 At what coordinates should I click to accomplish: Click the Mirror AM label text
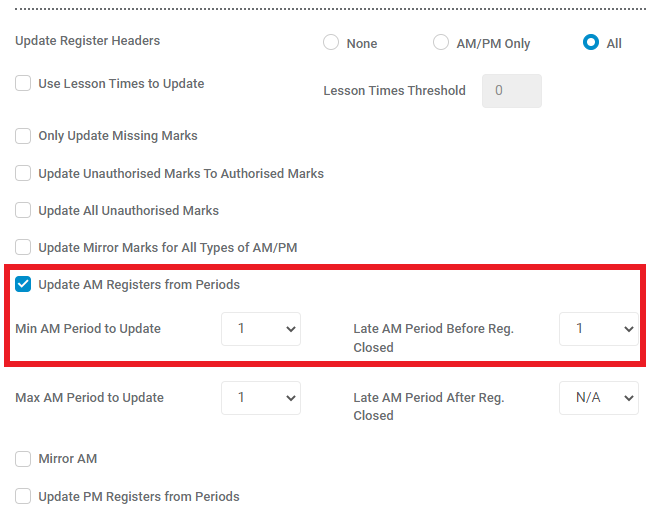[68, 459]
